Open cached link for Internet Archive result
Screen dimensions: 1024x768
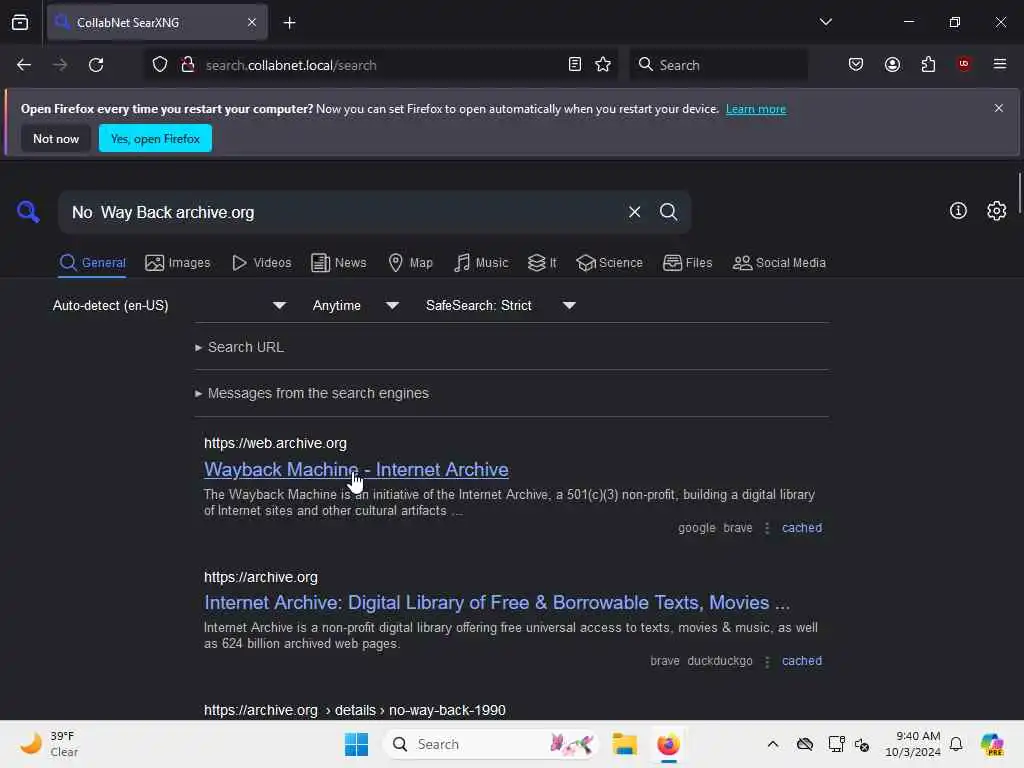coord(802,661)
